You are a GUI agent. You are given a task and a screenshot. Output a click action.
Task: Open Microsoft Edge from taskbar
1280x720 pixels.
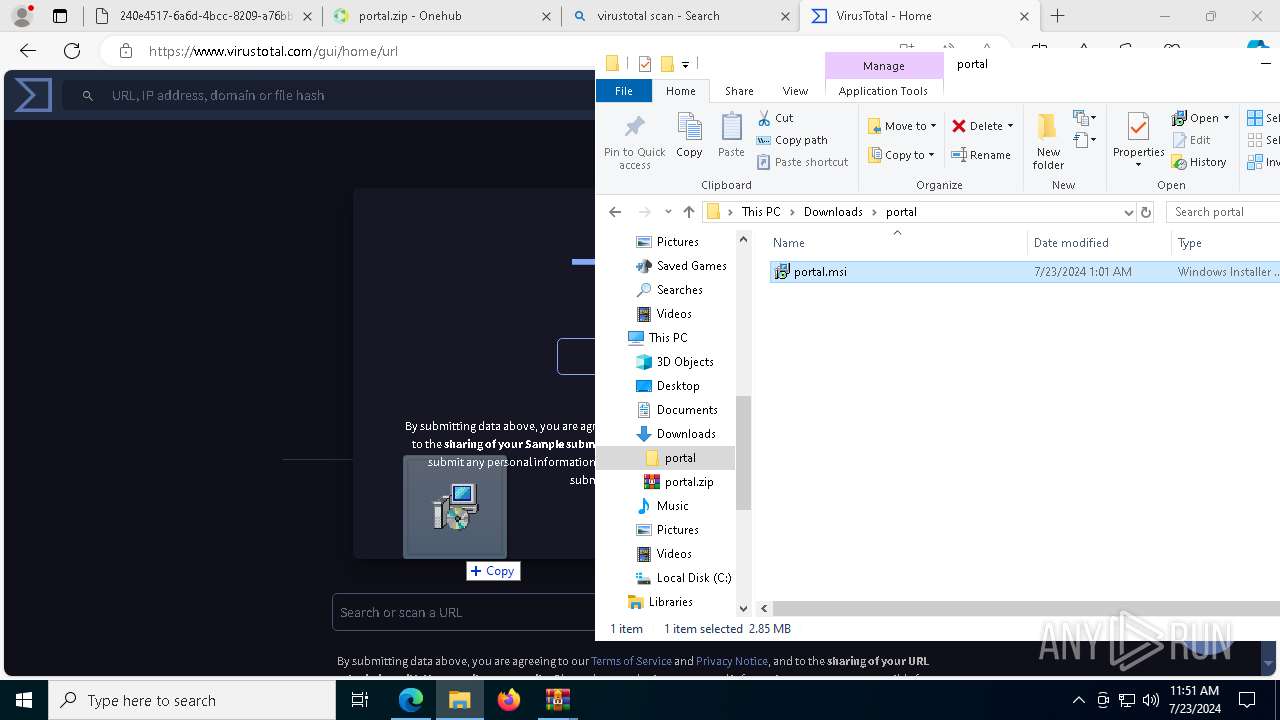411,700
